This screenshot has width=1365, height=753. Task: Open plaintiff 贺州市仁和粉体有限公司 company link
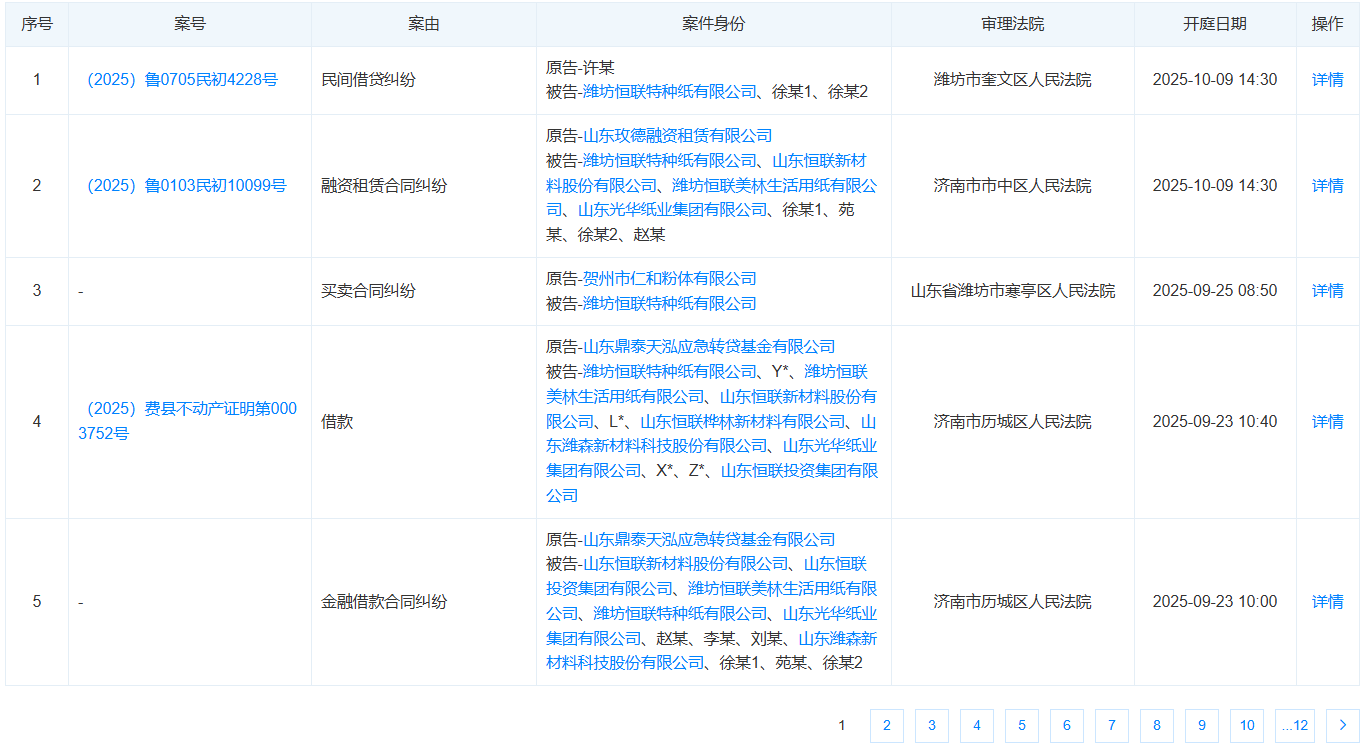tap(670, 279)
